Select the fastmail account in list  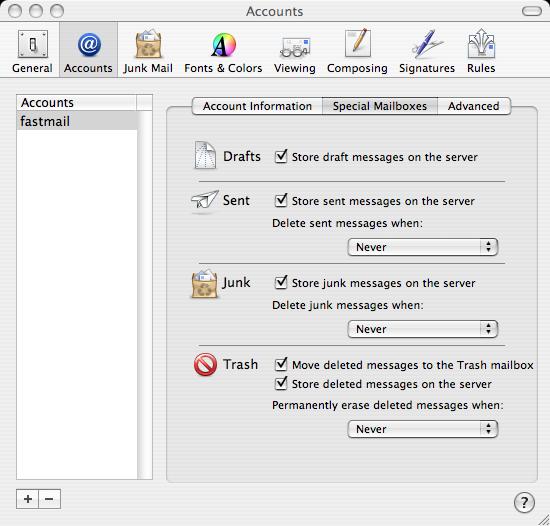click(x=77, y=121)
